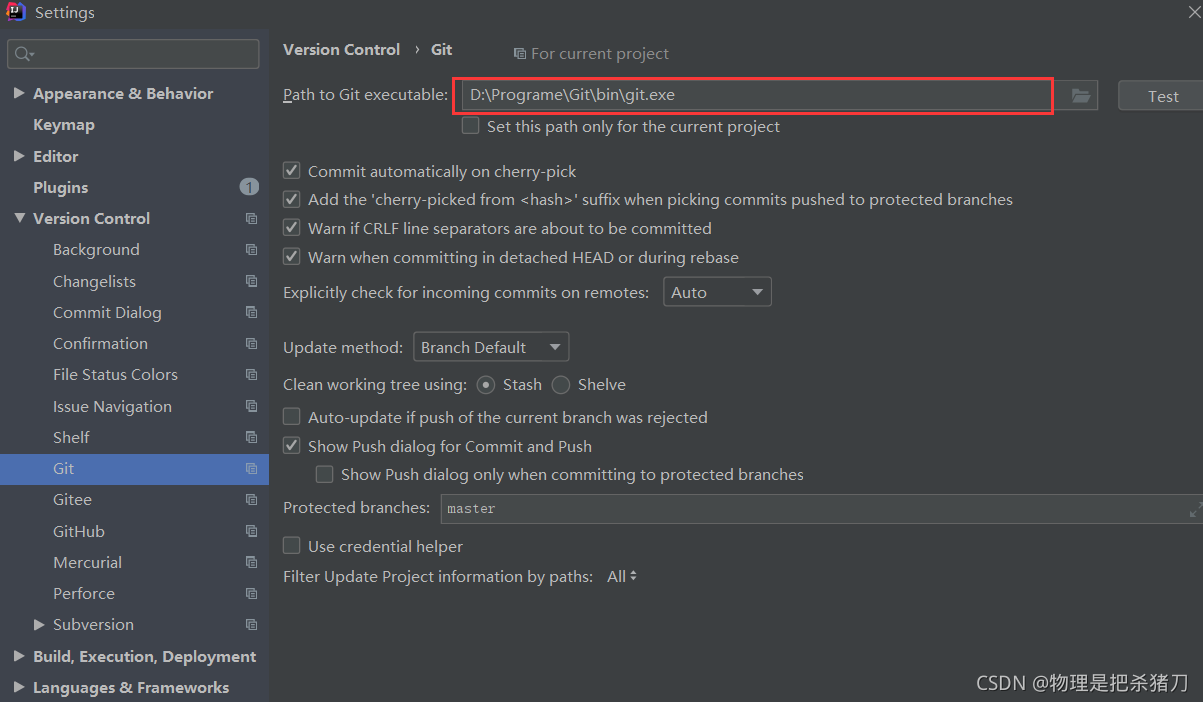Click Version Control in the breadcrumb
Image resolution: width=1203 pixels, height=702 pixels.
pyautogui.click(x=341, y=49)
